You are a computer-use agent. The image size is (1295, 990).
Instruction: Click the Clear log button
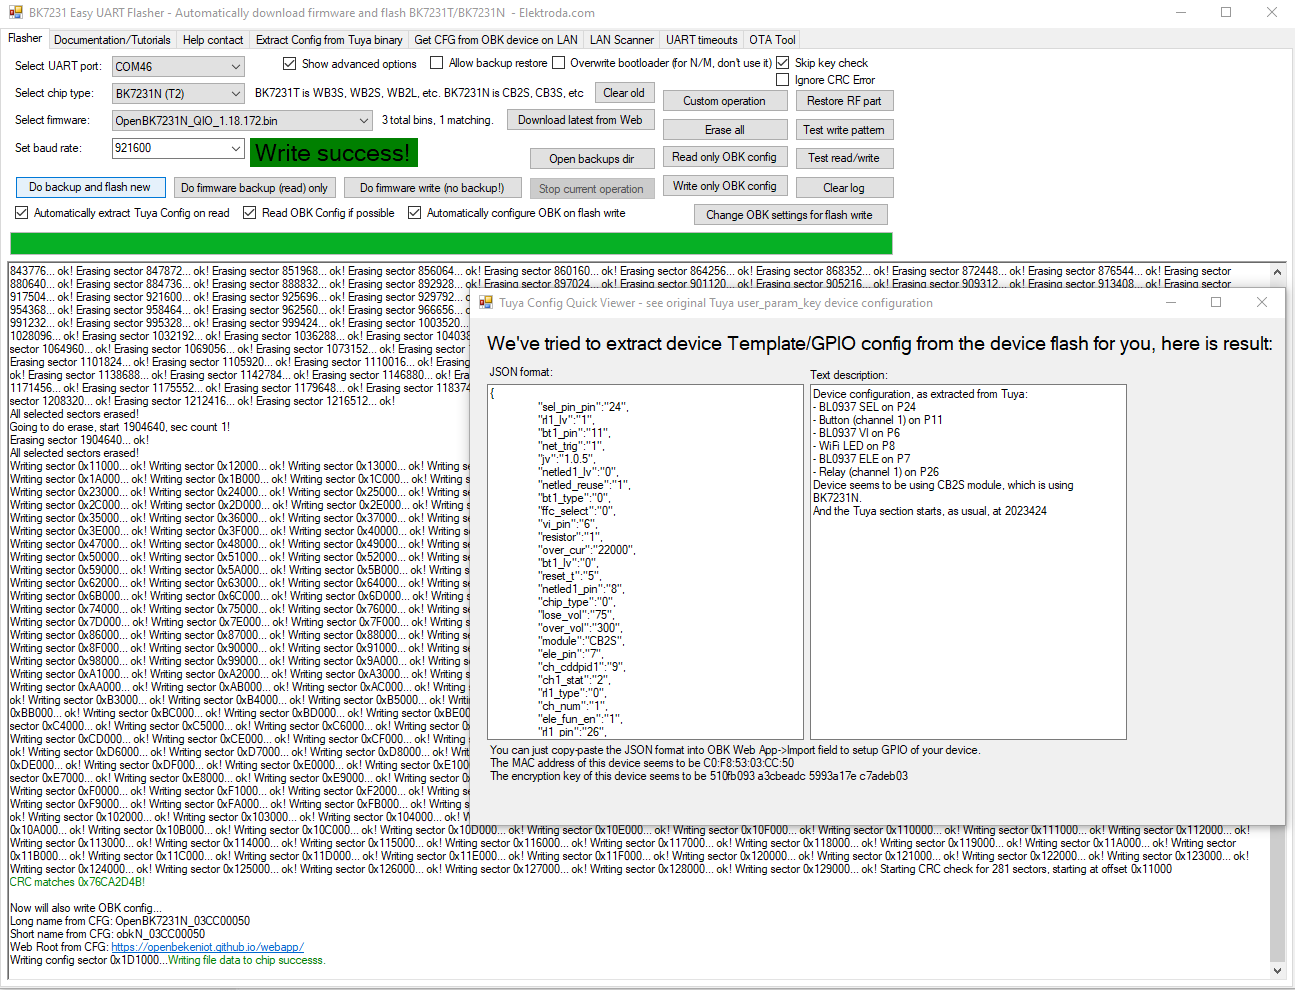point(844,188)
